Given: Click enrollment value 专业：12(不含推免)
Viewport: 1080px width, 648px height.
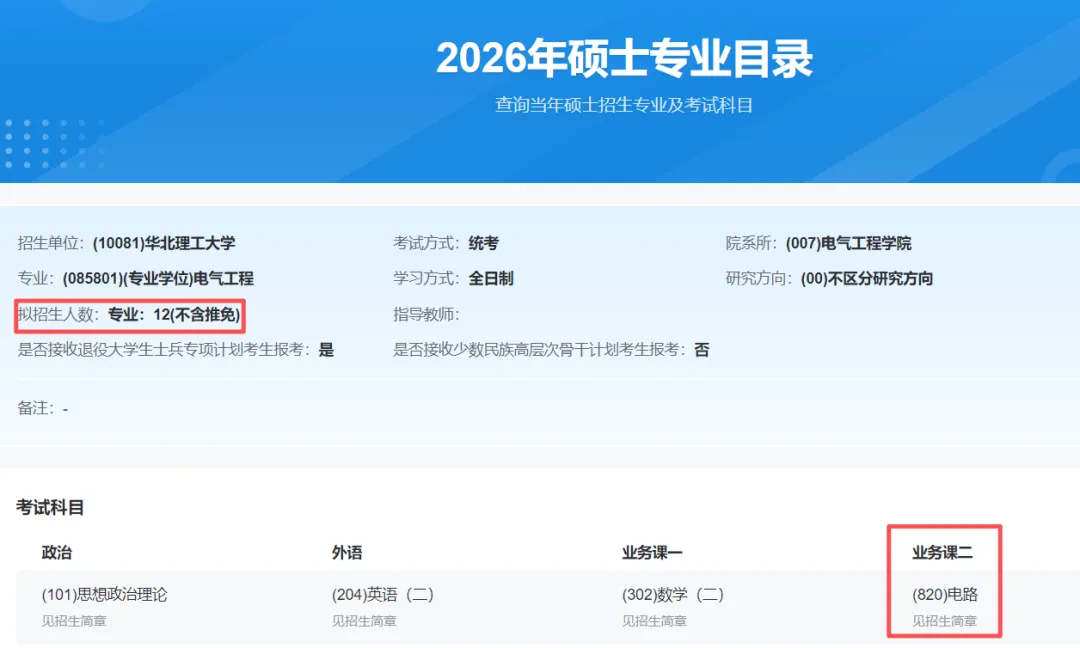Looking at the screenshot, I should [x=174, y=315].
